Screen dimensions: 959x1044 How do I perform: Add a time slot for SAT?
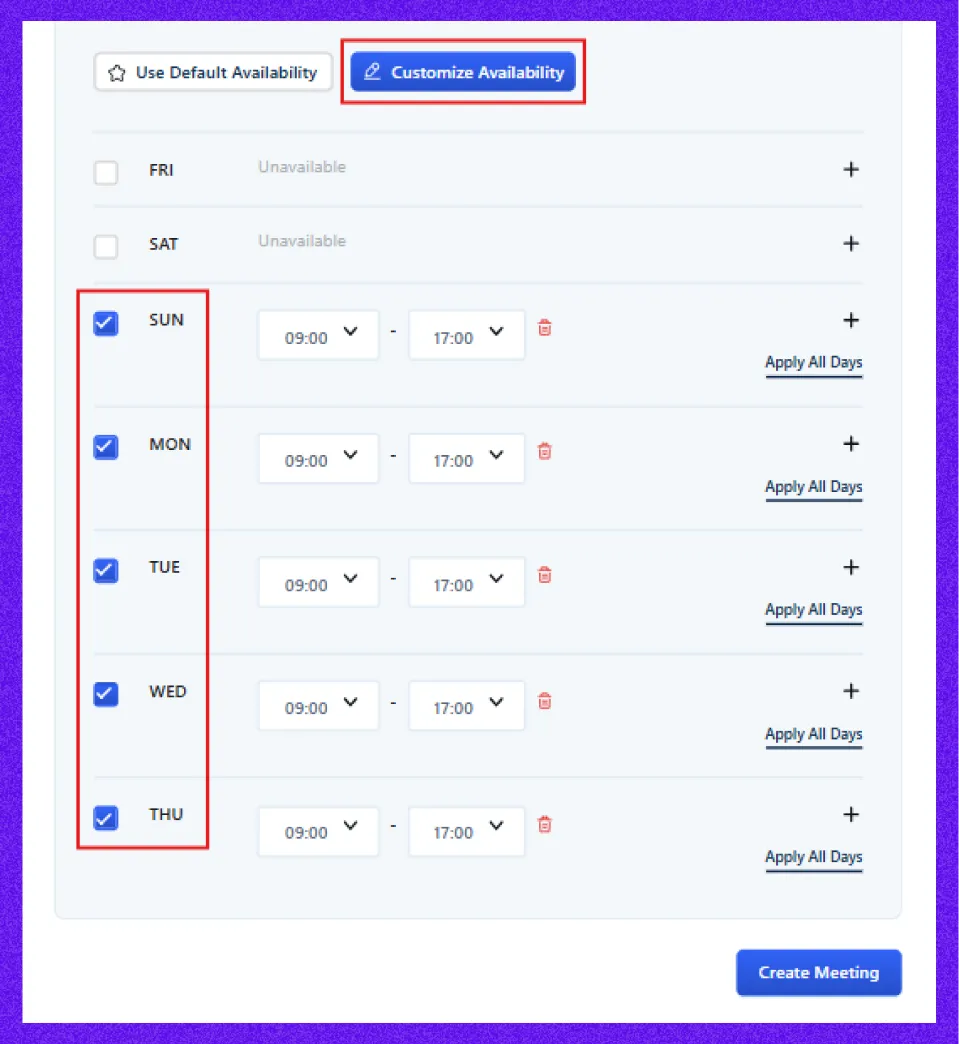850,244
